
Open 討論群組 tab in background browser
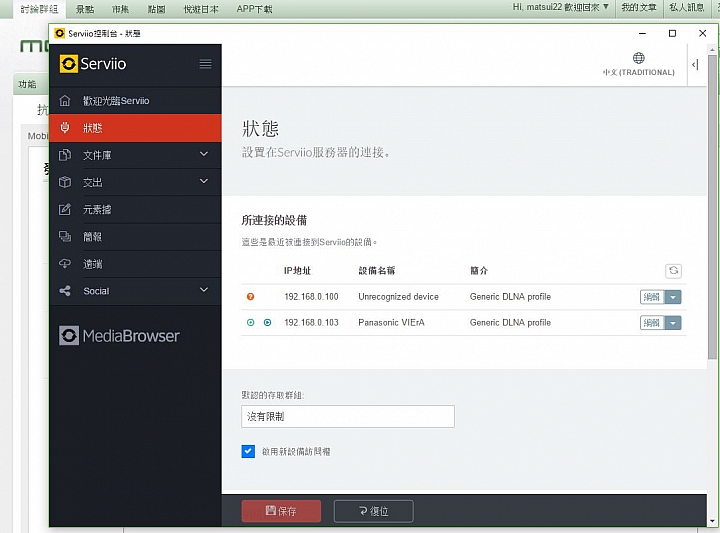39,9
